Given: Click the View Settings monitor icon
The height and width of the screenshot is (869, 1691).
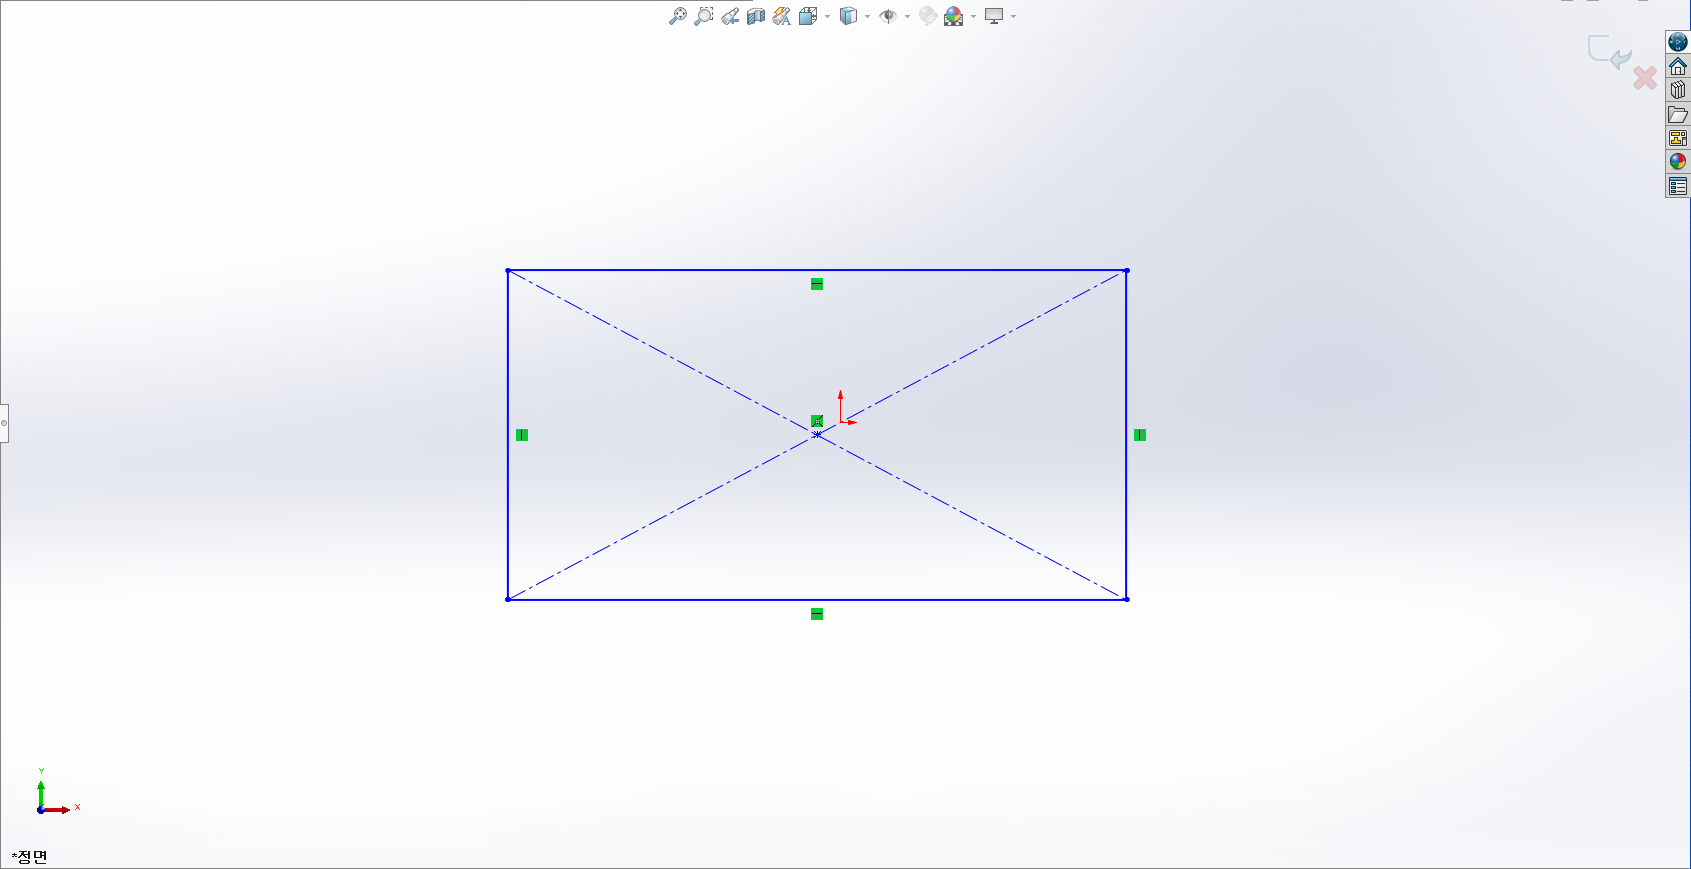Looking at the screenshot, I should pos(994,16).
